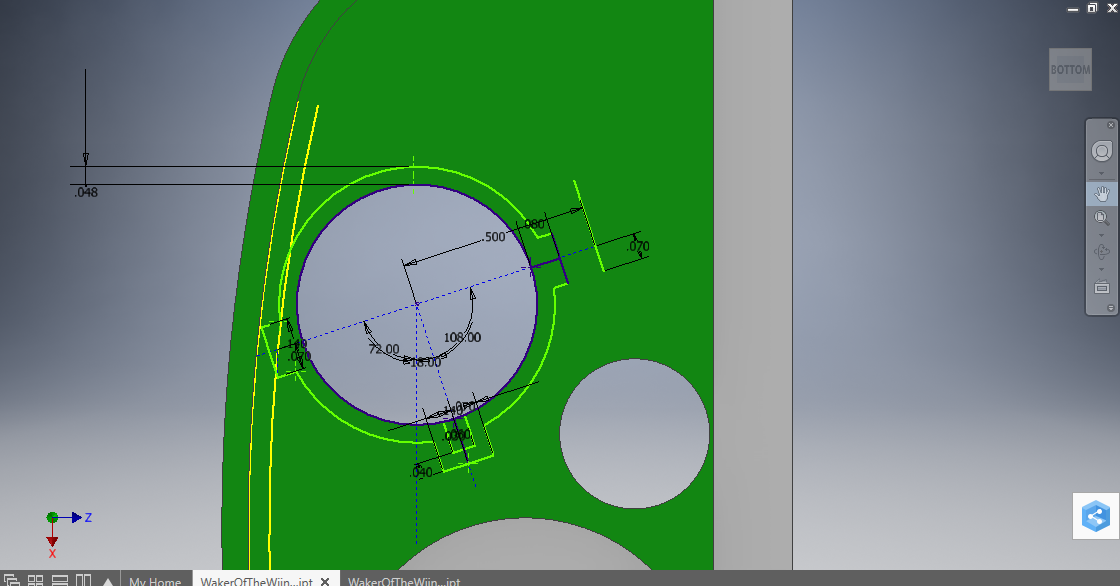Select the 18.00 angle dimension
1120x586 pixels.
(x=426, y=362)
